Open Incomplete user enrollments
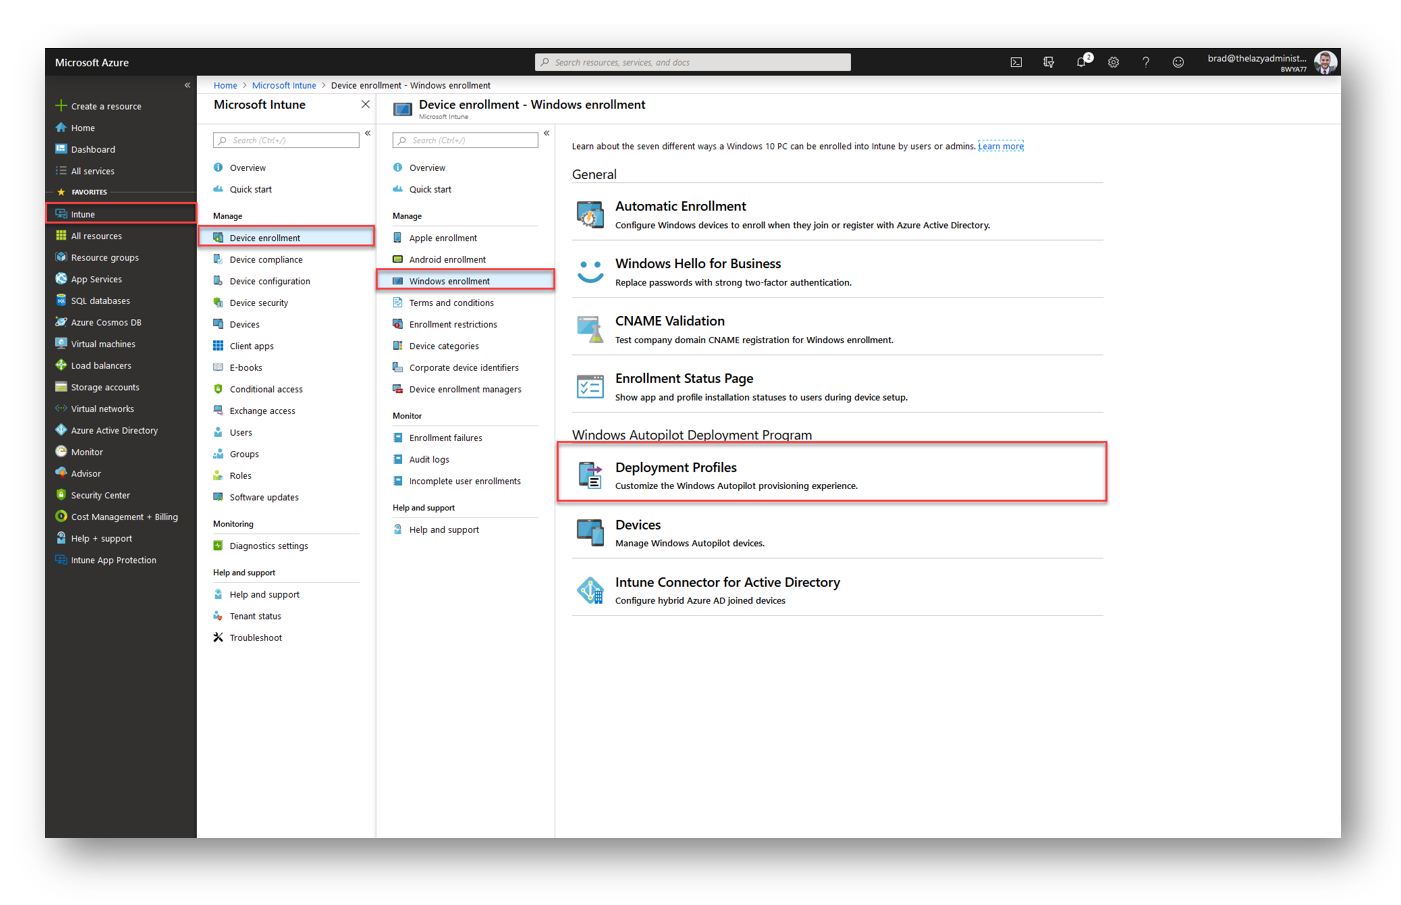This screenshot has height=905, width=1401. [x=464, y=481]
